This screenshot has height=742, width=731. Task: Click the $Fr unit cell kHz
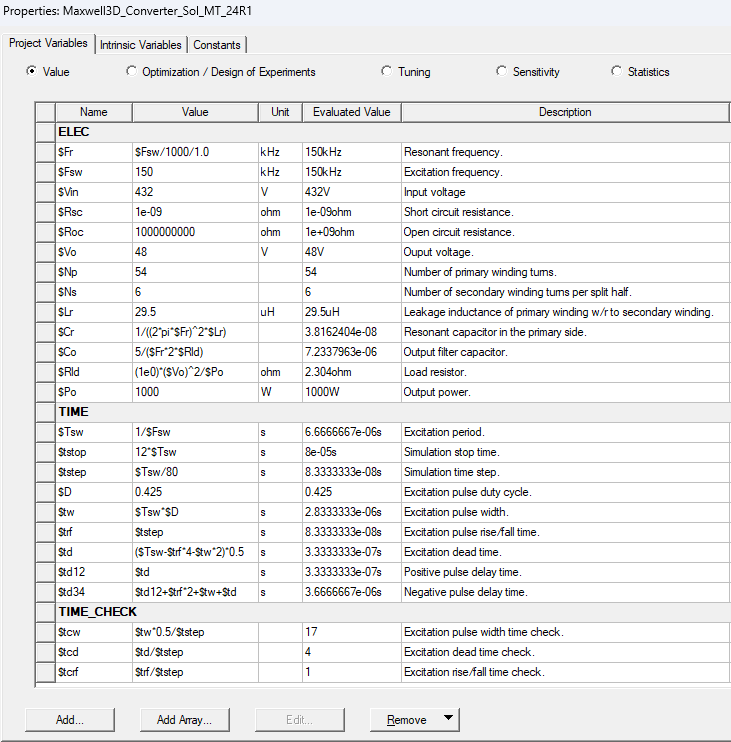pos(280,152)
